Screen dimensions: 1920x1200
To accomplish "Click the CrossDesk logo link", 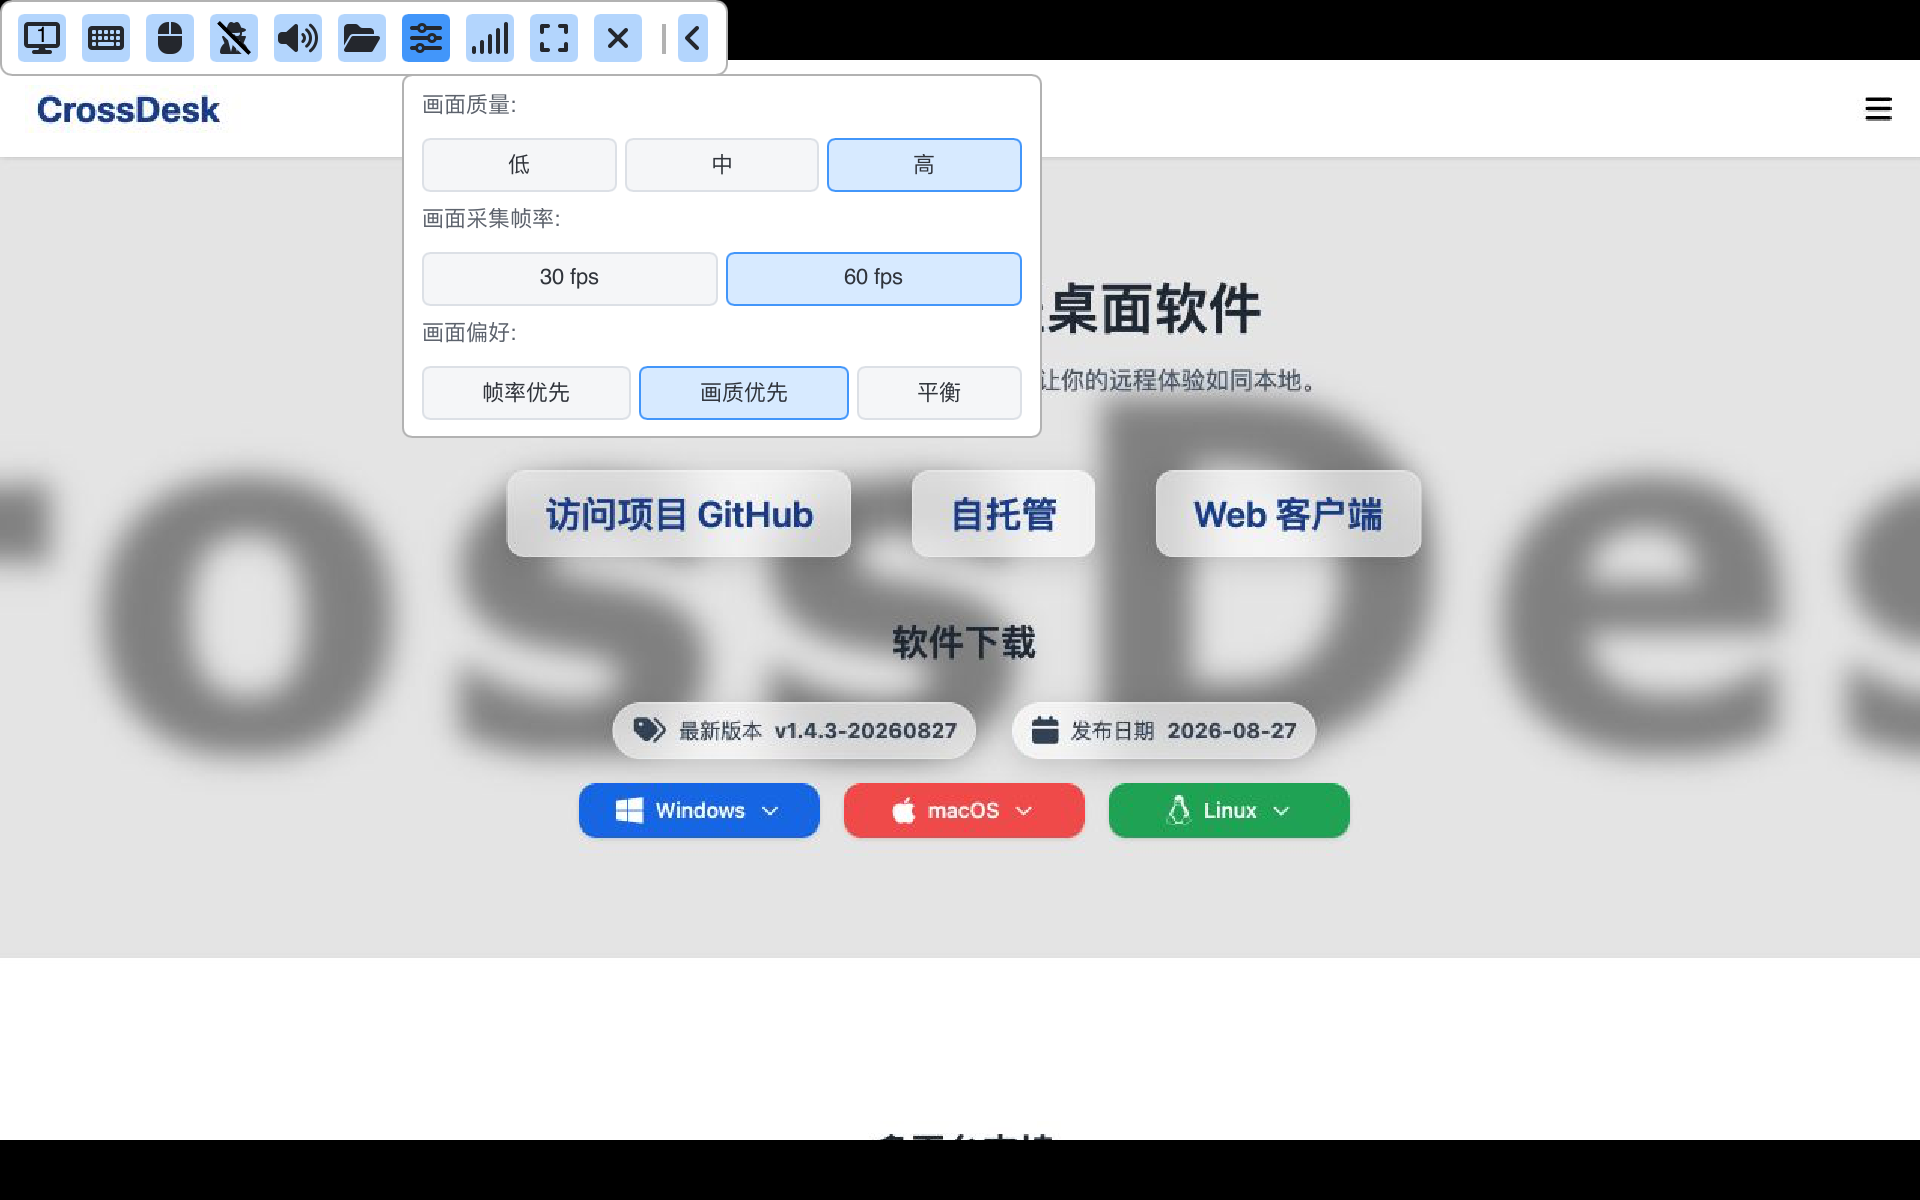I will coord(128,110).
